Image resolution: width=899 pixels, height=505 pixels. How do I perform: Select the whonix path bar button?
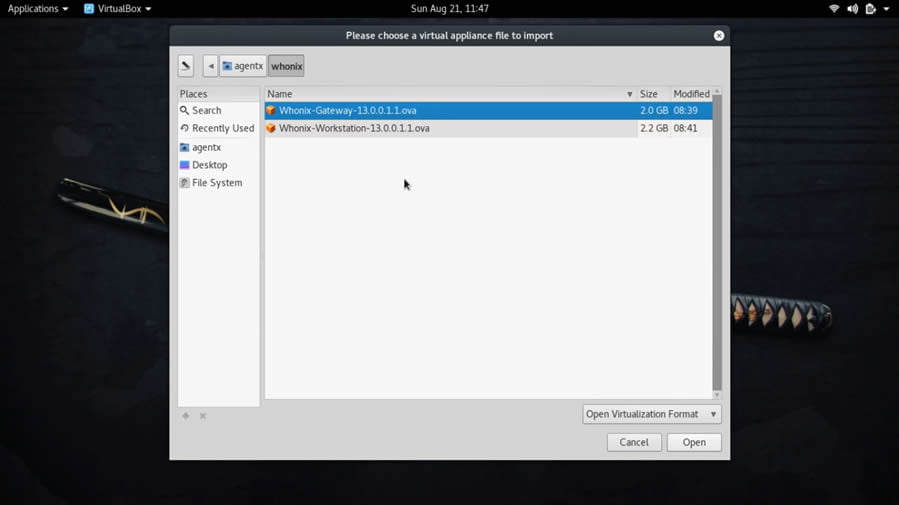287,66
